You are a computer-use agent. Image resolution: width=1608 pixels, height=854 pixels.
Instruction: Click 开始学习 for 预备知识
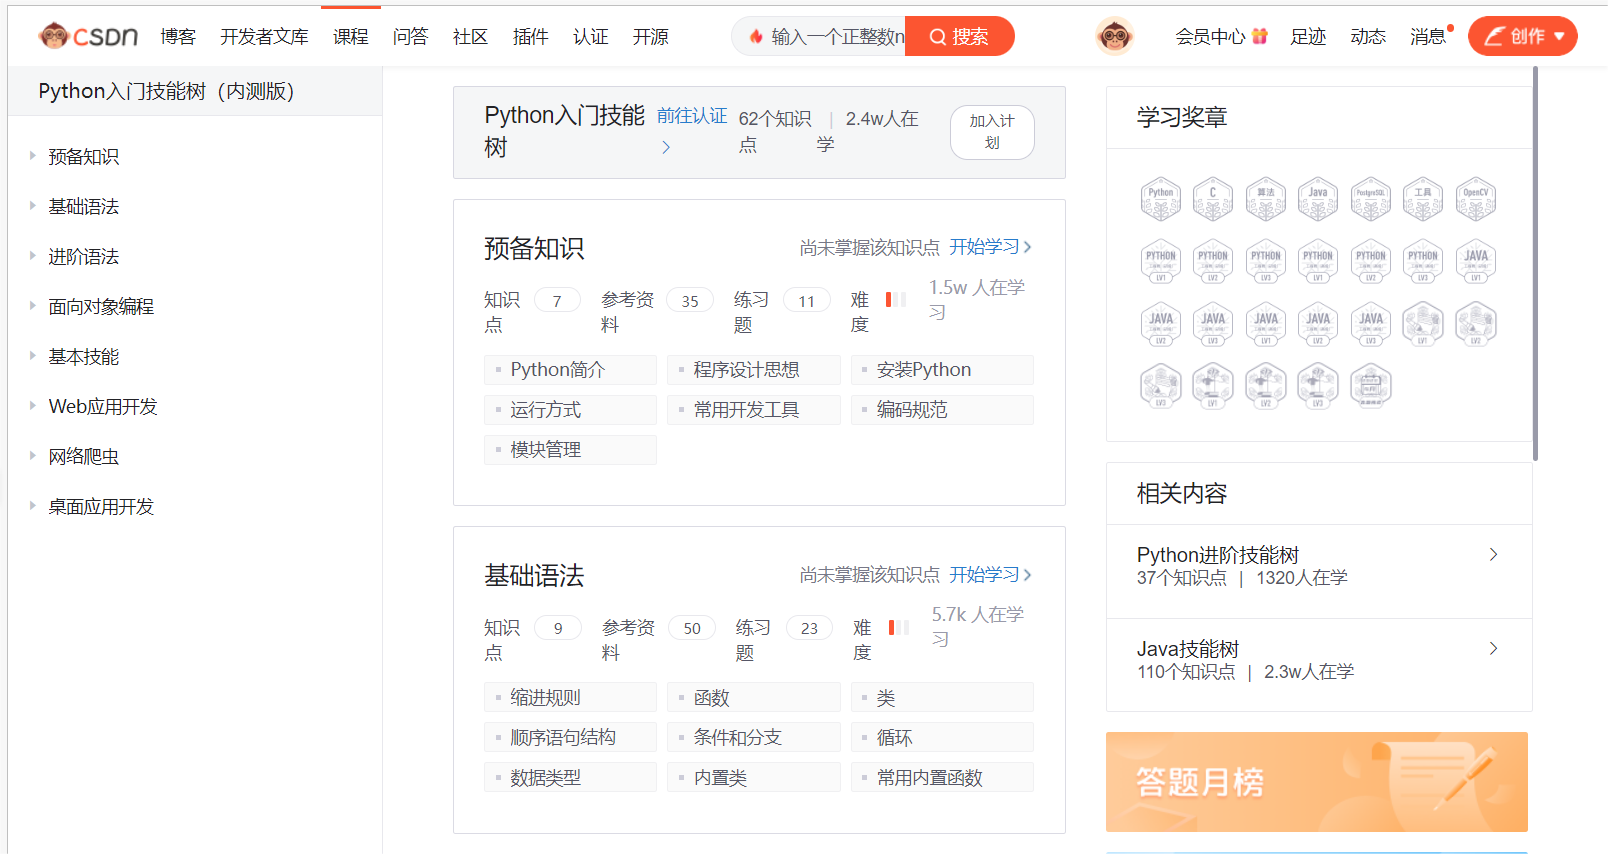point(990,247)
